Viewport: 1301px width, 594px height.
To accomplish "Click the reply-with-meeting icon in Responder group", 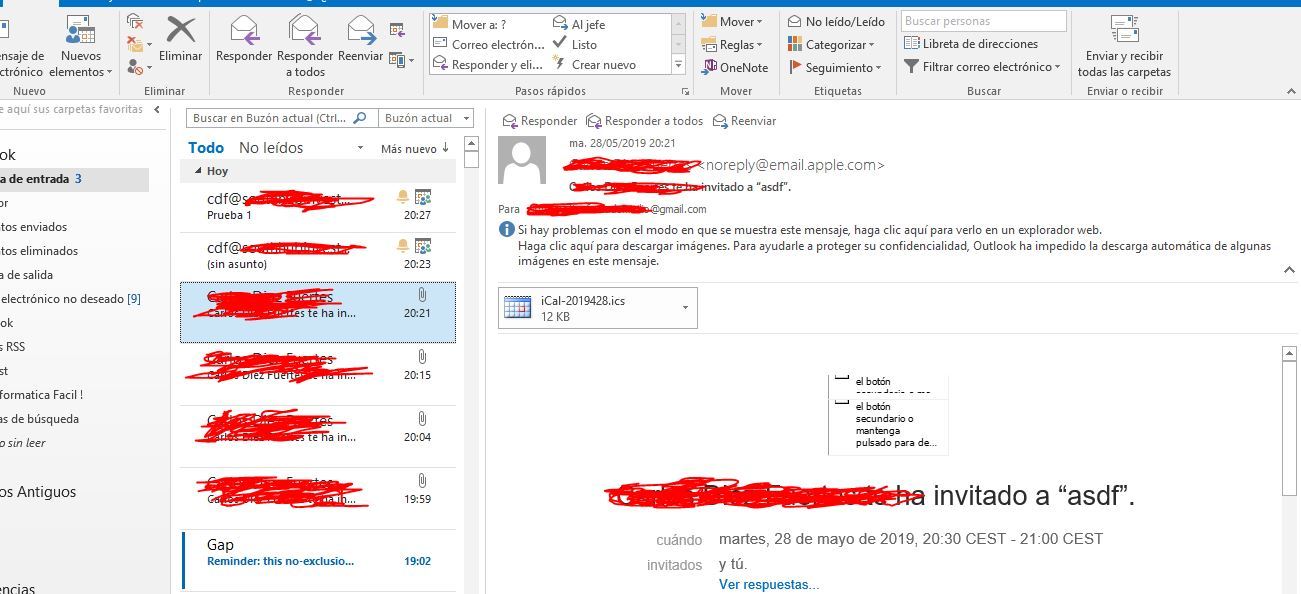I will (397, 30).
